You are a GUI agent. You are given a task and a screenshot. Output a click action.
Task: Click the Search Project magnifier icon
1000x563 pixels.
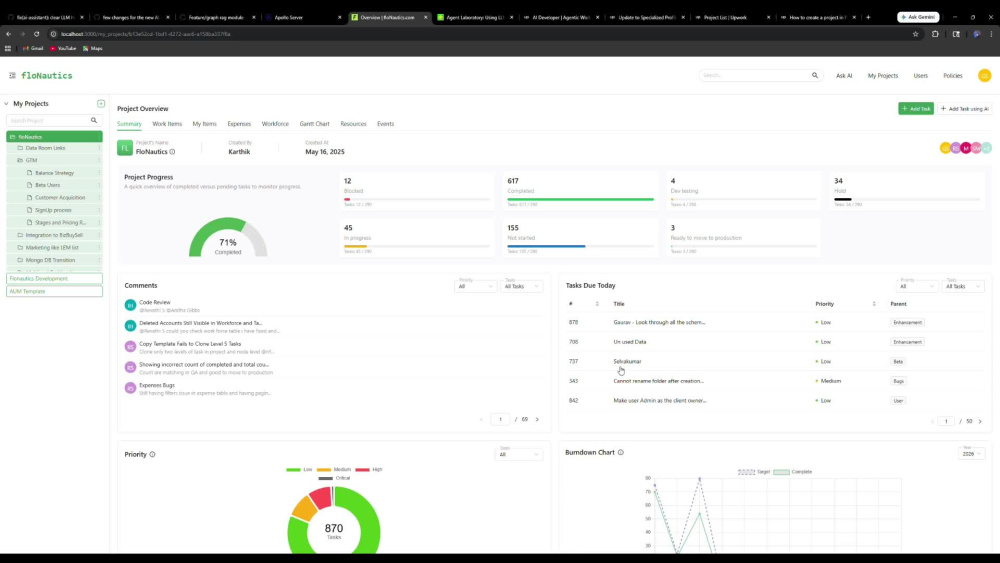click(94, 121)
